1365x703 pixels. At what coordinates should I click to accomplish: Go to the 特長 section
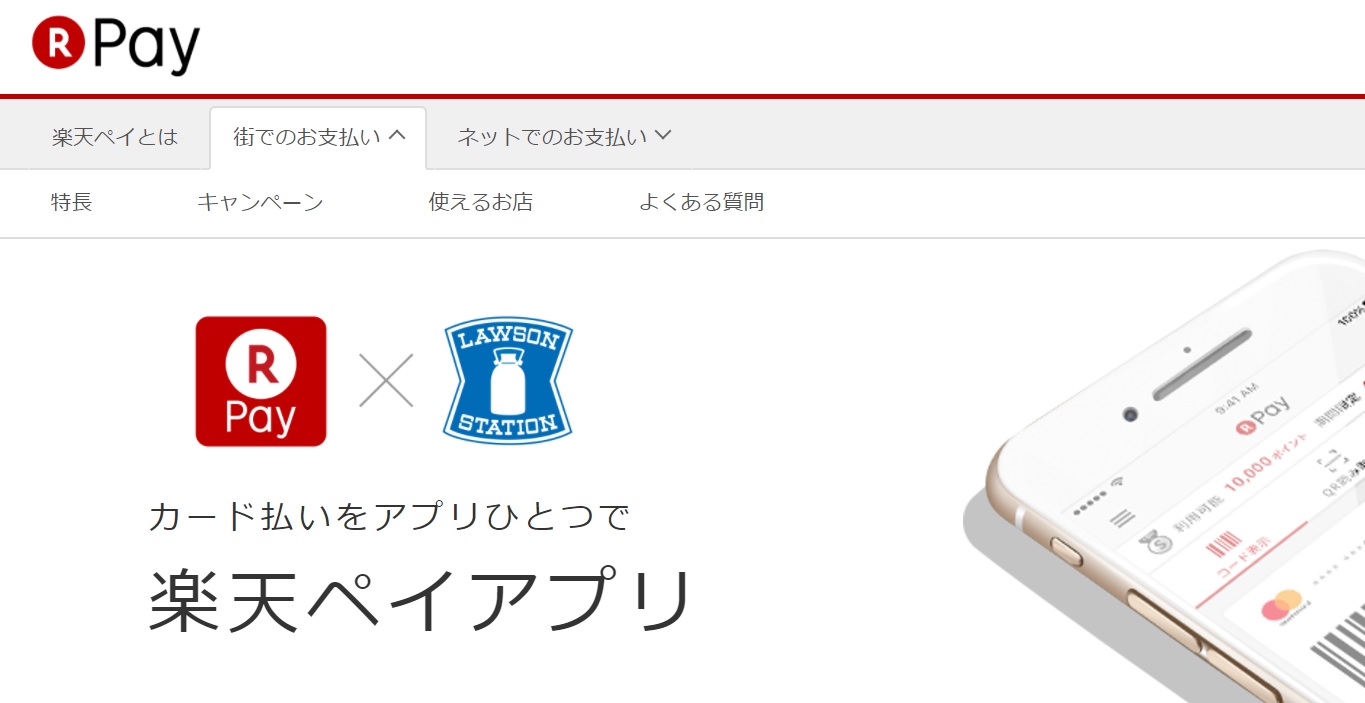[72, 203]
